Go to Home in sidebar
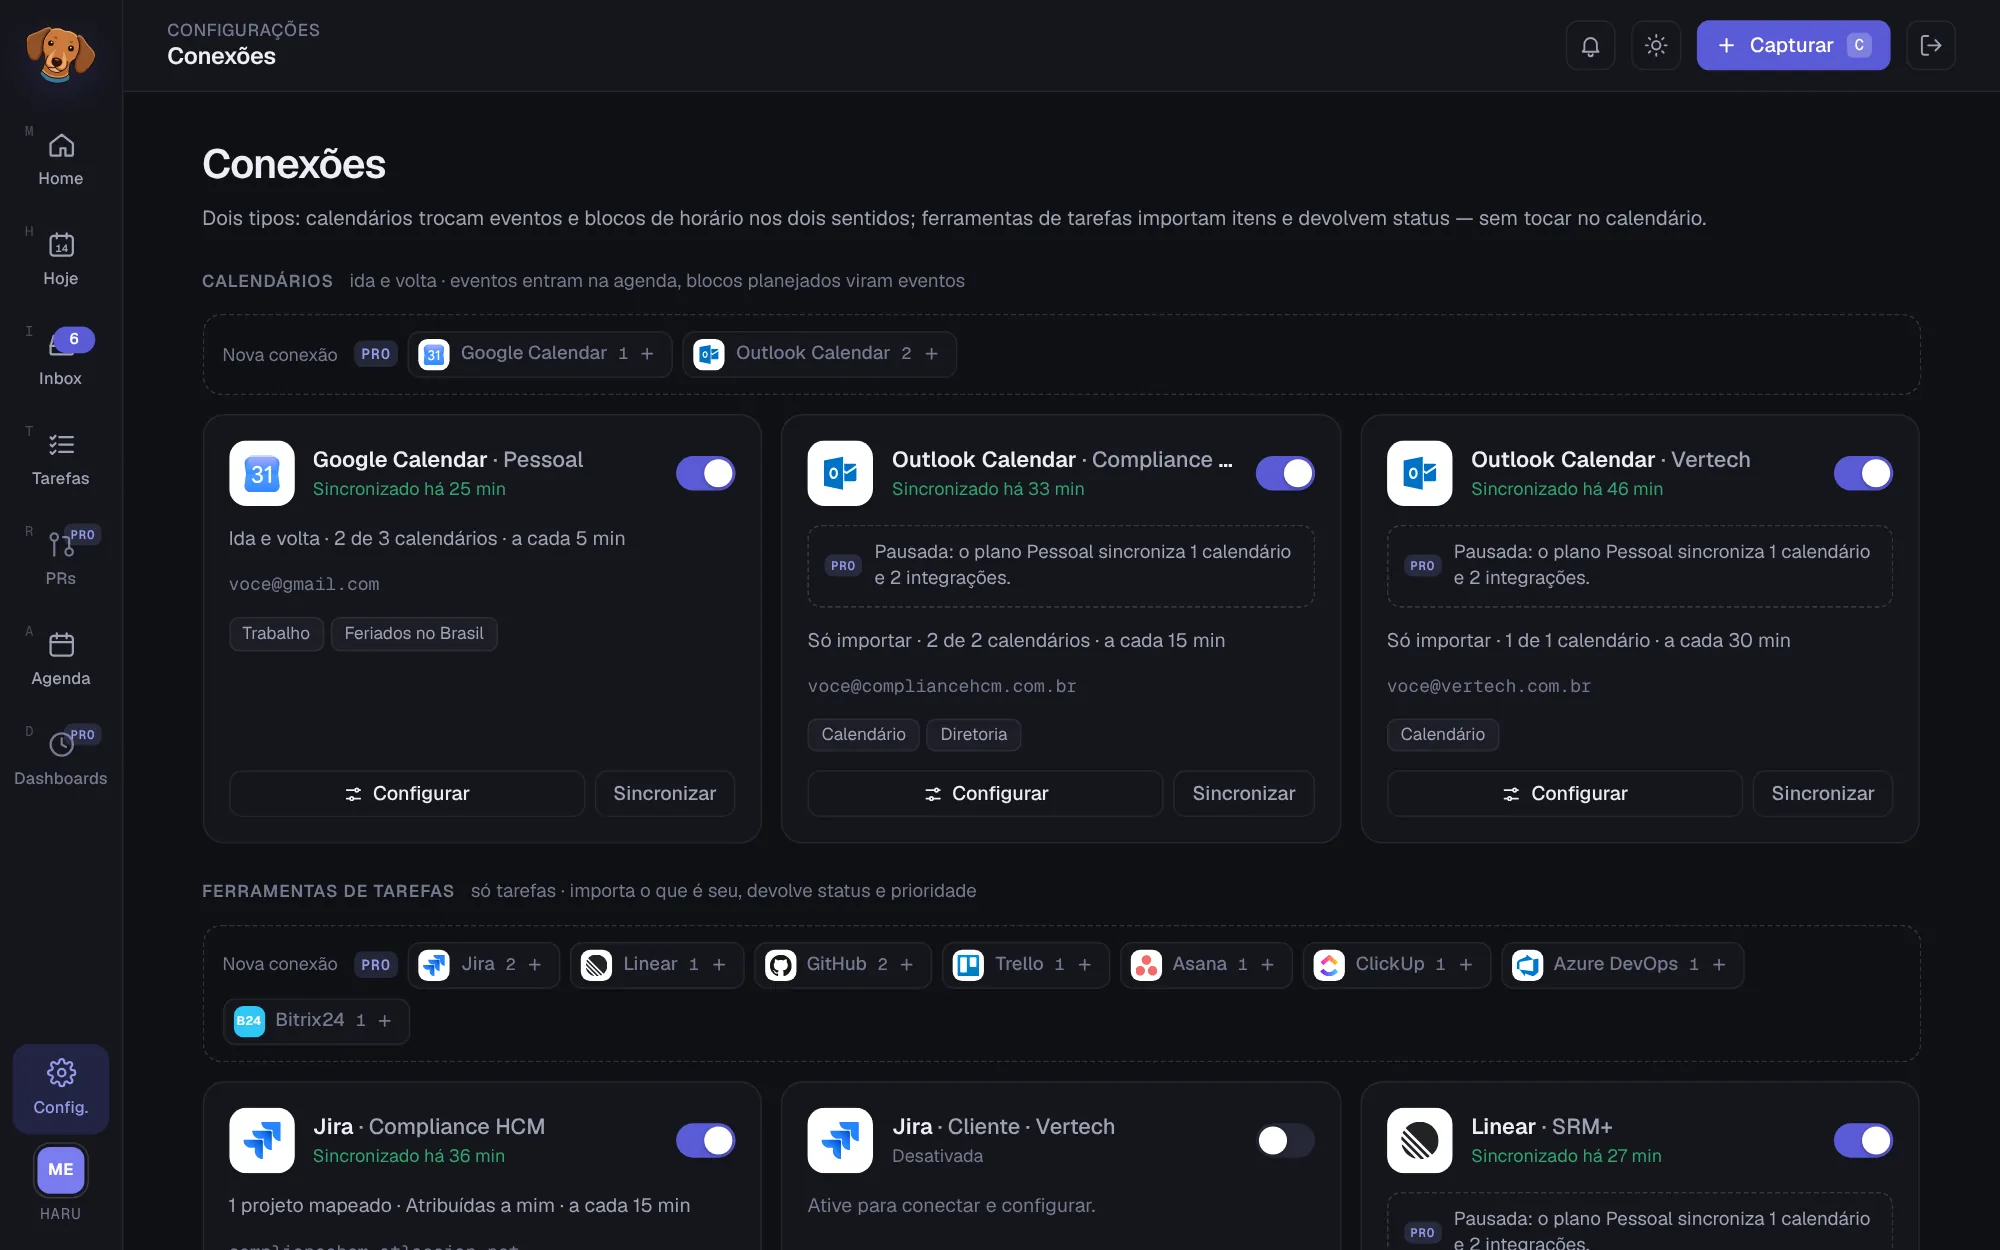This screenshot has width=2000, height=1250. (x=61, y=160)
